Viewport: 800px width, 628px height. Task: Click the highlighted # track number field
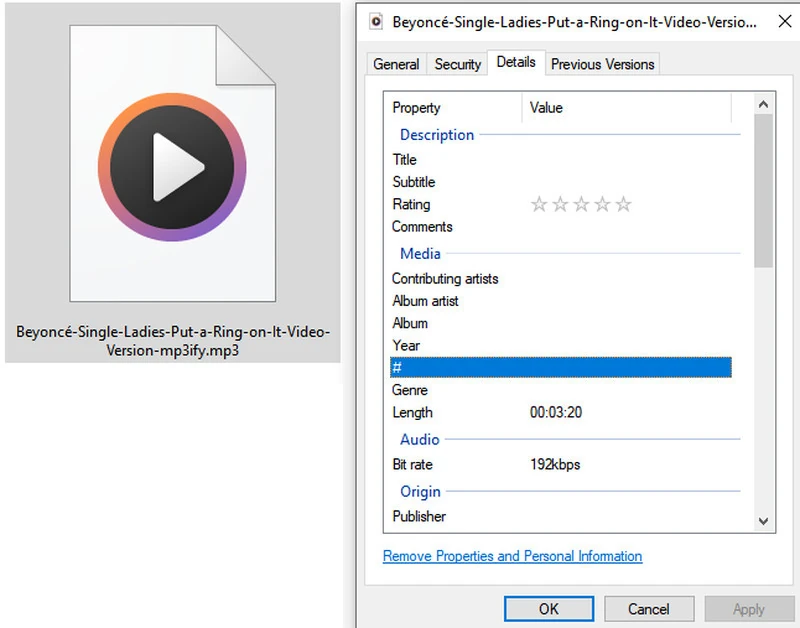[561, 367]
